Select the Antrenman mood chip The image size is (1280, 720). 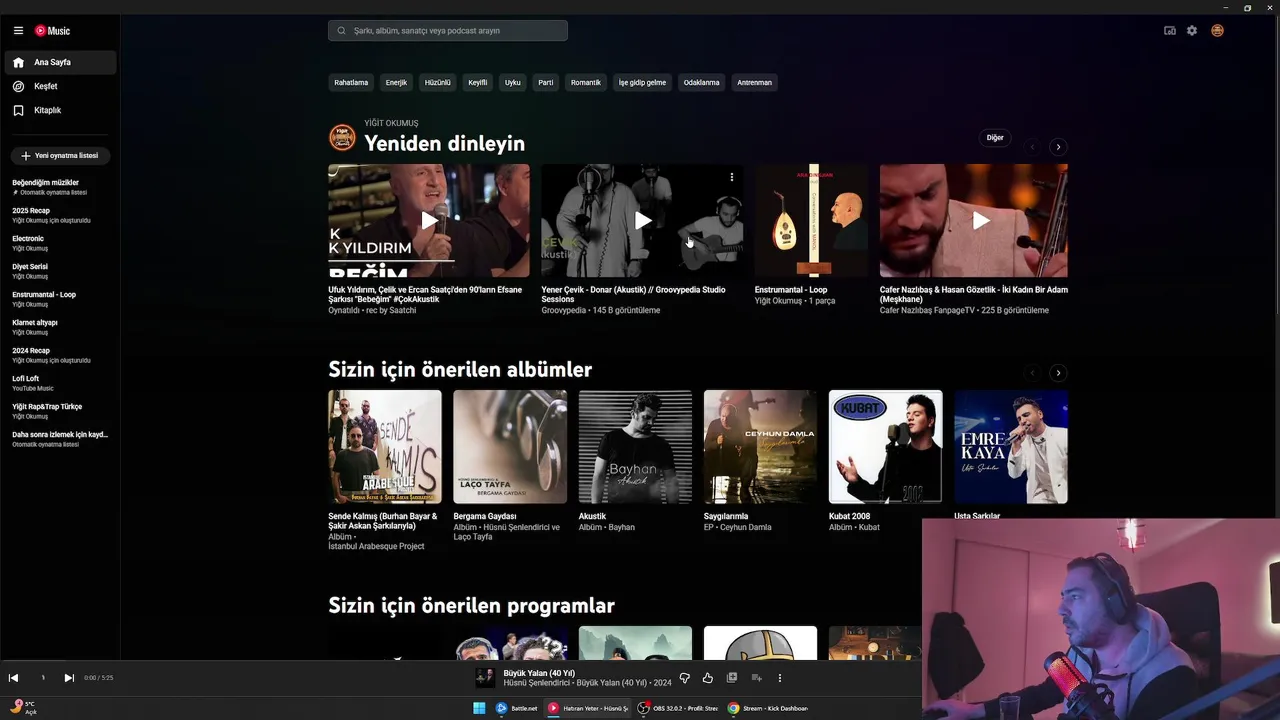pos(755,83)
